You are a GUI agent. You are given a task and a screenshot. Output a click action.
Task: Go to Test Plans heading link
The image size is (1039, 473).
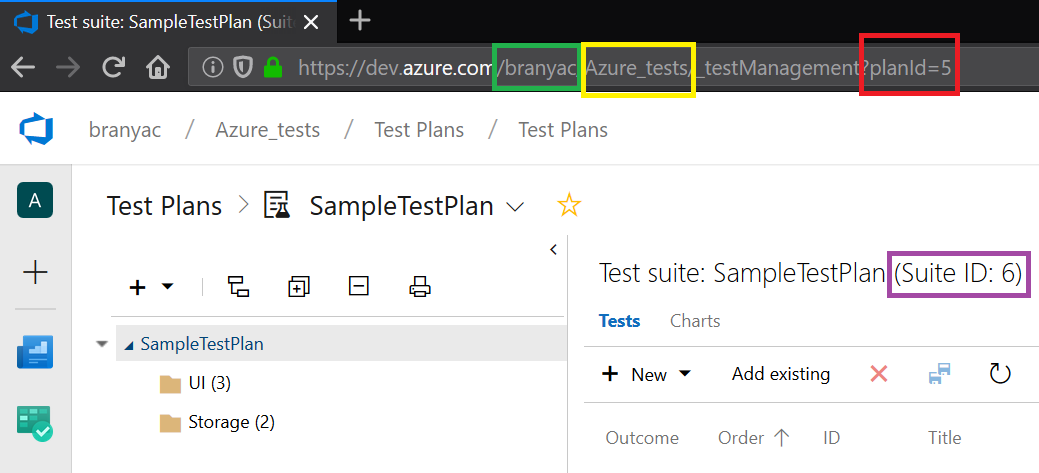[x=164, y=206]
